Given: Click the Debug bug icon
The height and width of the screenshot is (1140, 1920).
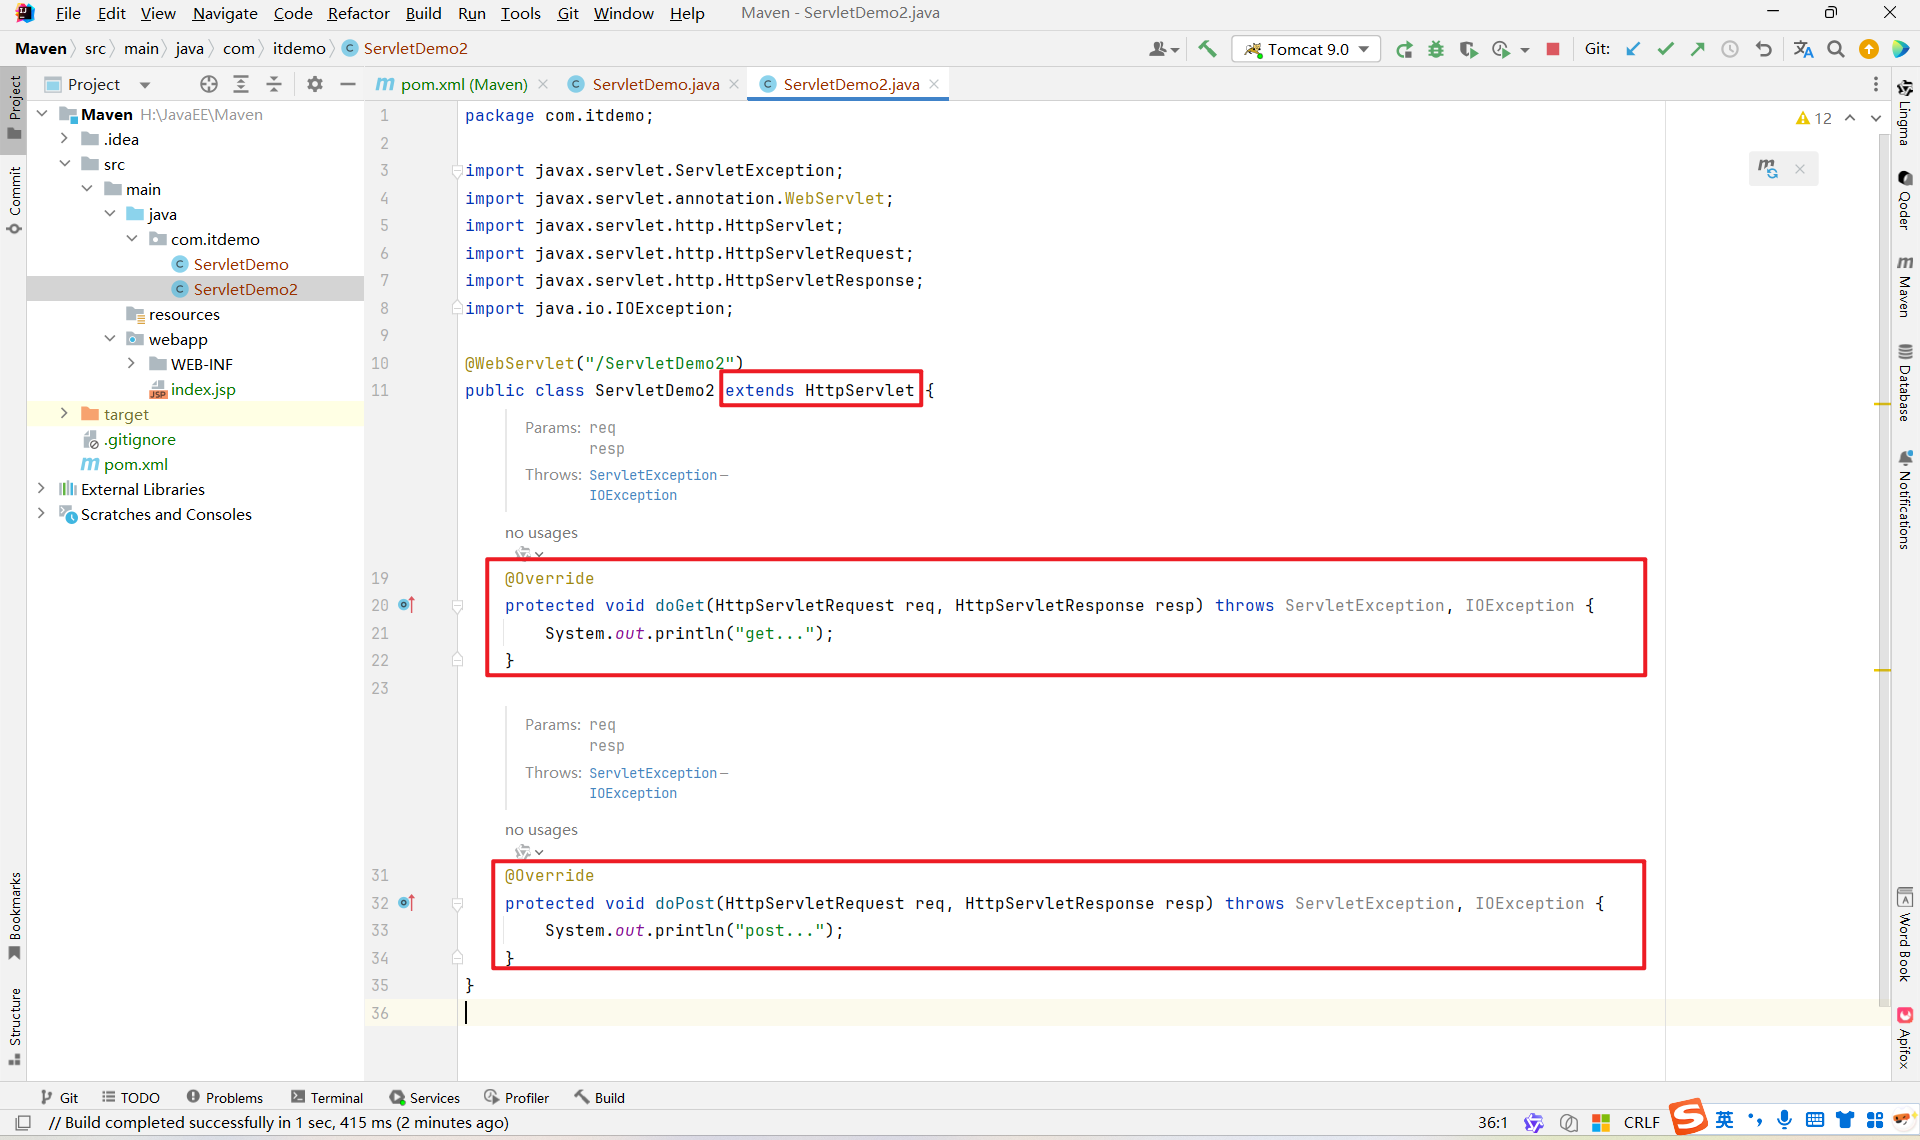Looking at the screenshot, I should [x=1436, y=49].
